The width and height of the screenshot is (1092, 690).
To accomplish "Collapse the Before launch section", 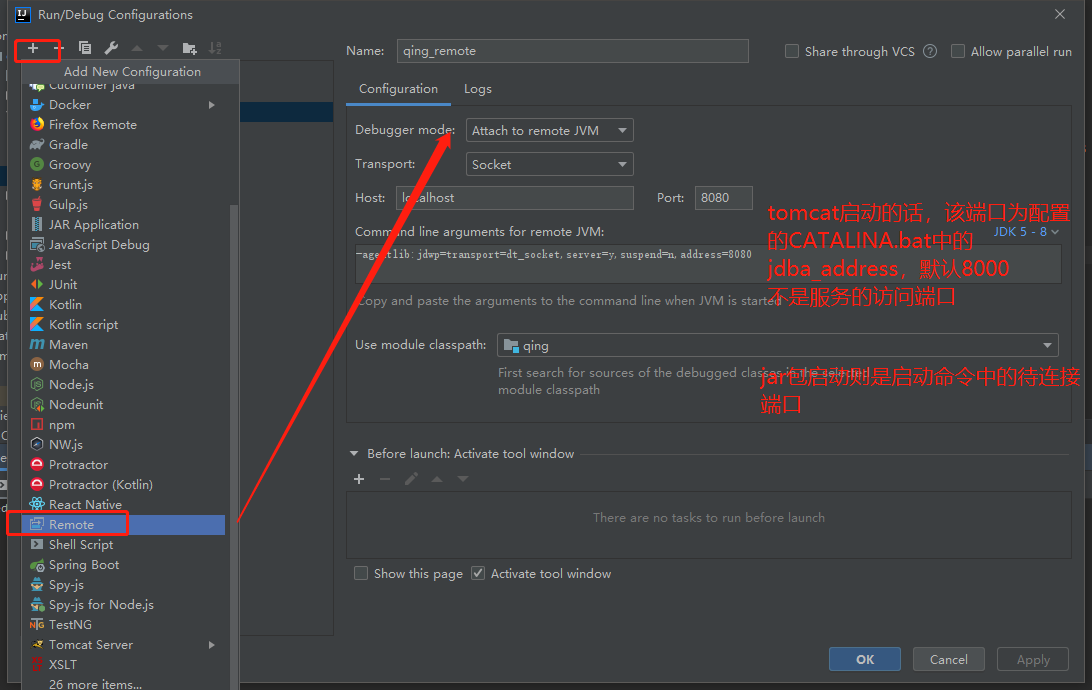I will (x=354, y=454).
